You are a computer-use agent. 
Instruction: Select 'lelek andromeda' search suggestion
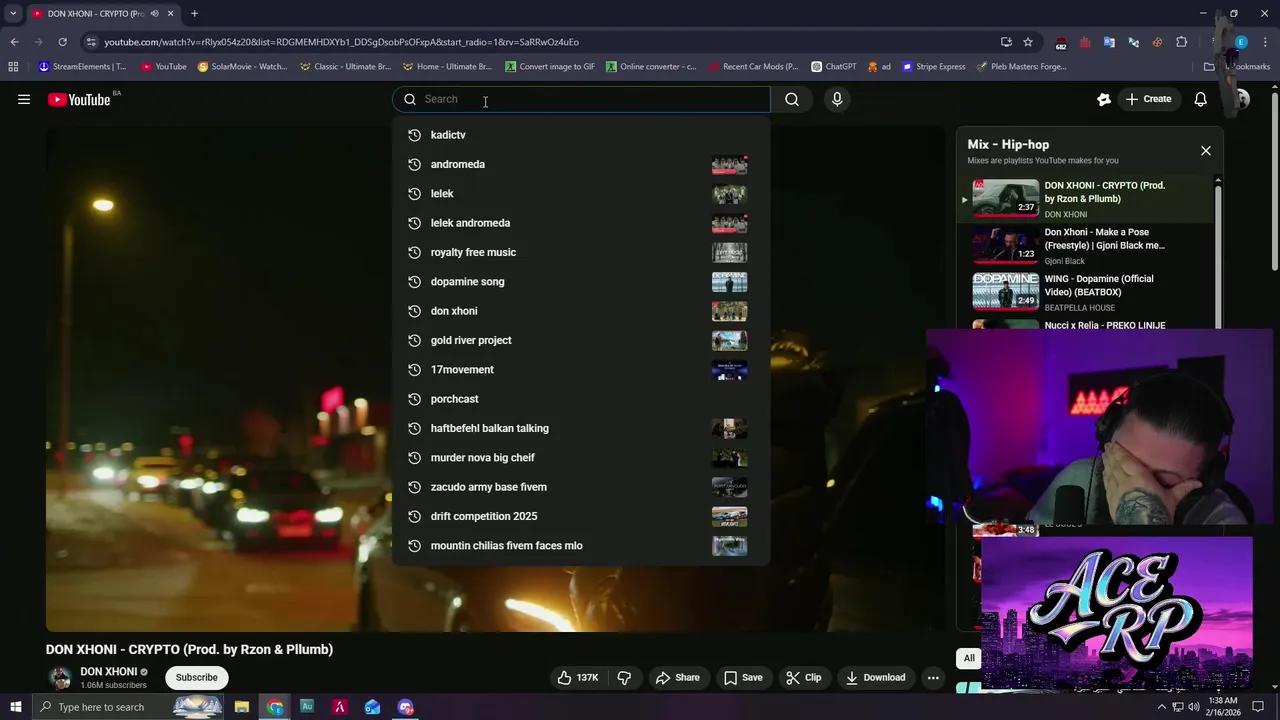click(x=581, y=223)
